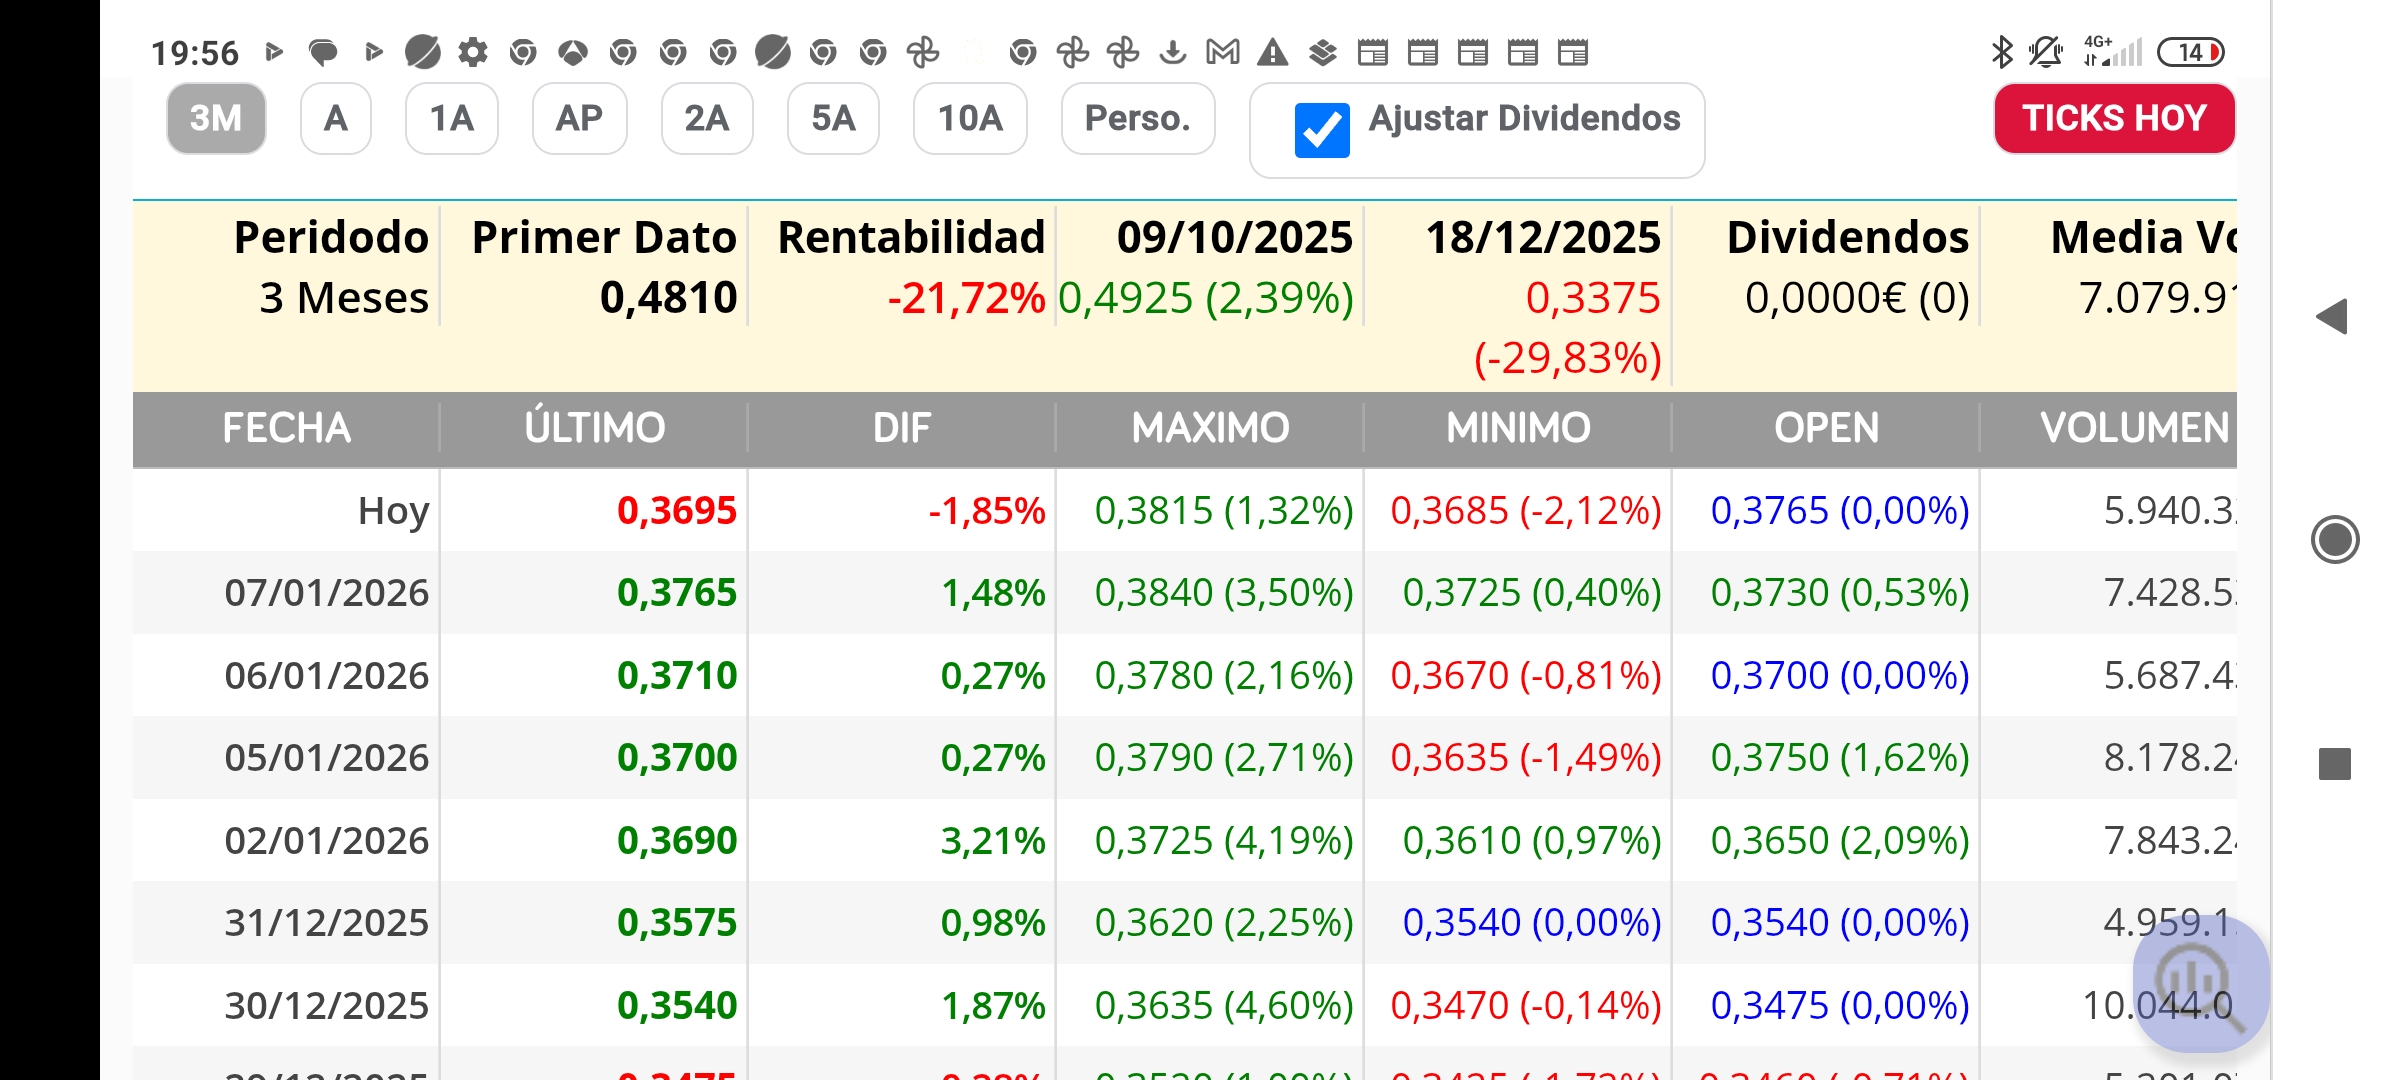Tap Android back triangle button
Screen dimensions: 2400x1080
(2332, 317)
